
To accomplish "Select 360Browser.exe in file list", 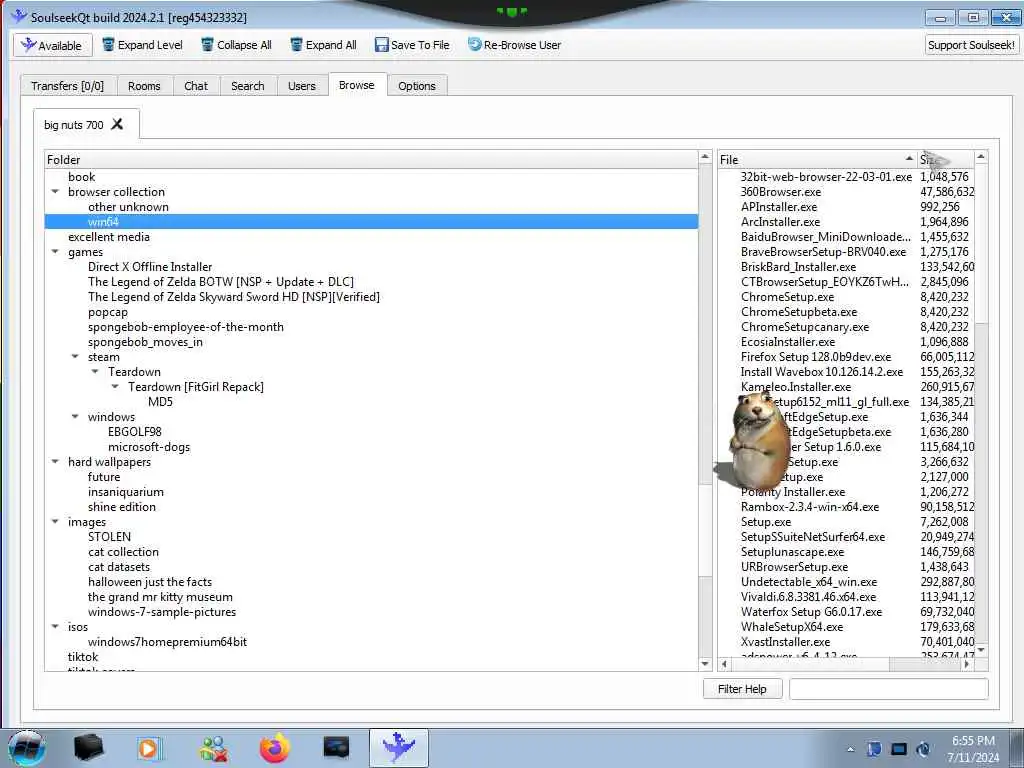I will (x=781, y=192).
